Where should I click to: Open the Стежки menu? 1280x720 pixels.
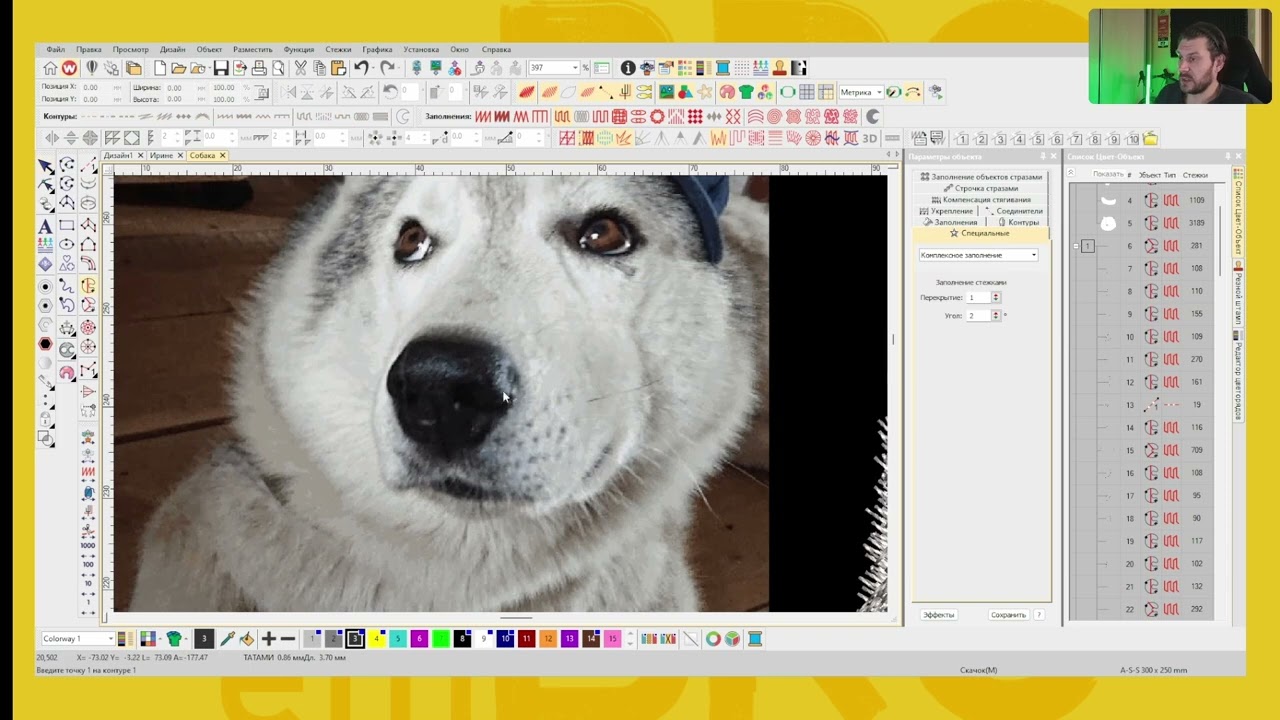(x=338, y=49)
